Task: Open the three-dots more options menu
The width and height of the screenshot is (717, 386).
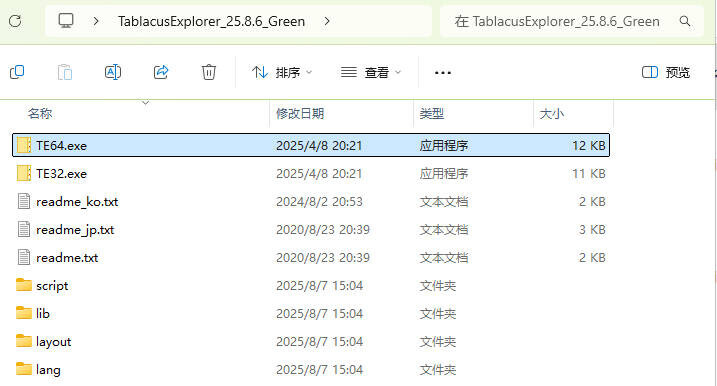Action: 443,73
